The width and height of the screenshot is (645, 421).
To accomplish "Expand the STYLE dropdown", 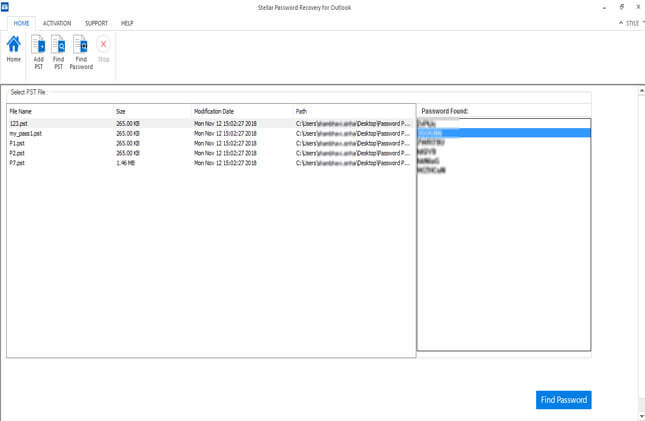I will [x=632, y=22].
